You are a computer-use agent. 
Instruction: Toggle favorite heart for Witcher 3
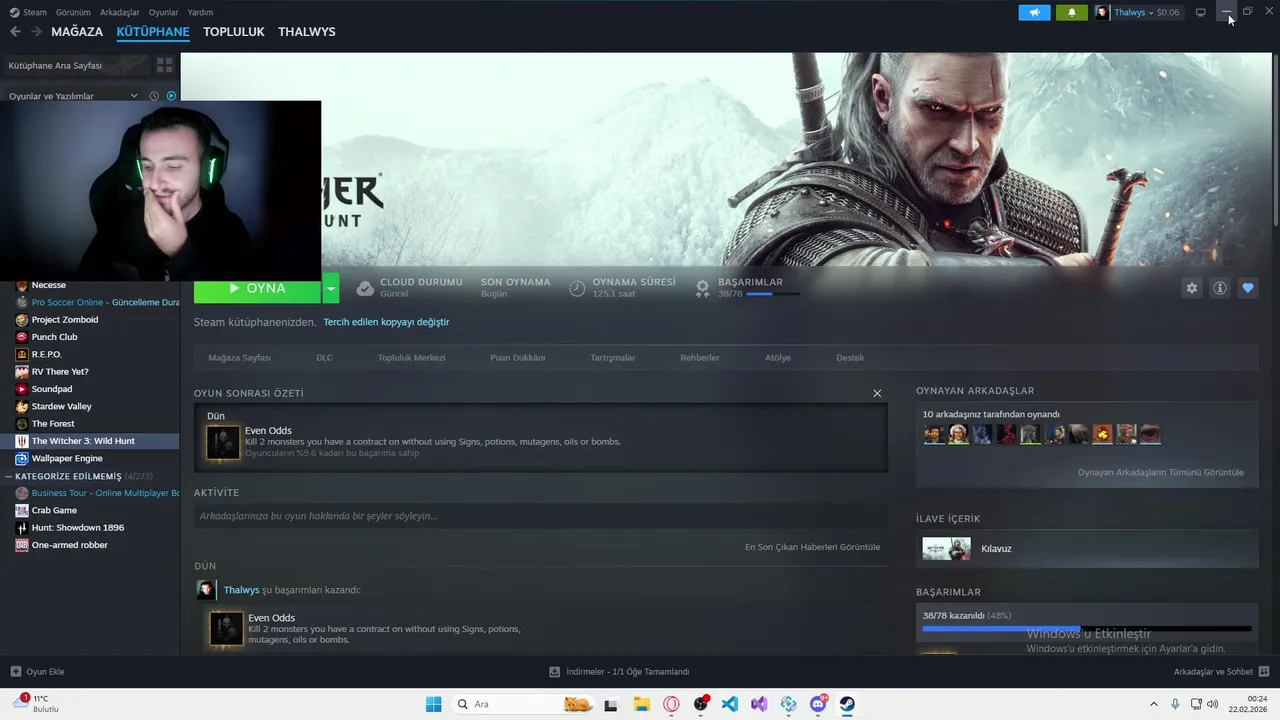coord(1247,288)
